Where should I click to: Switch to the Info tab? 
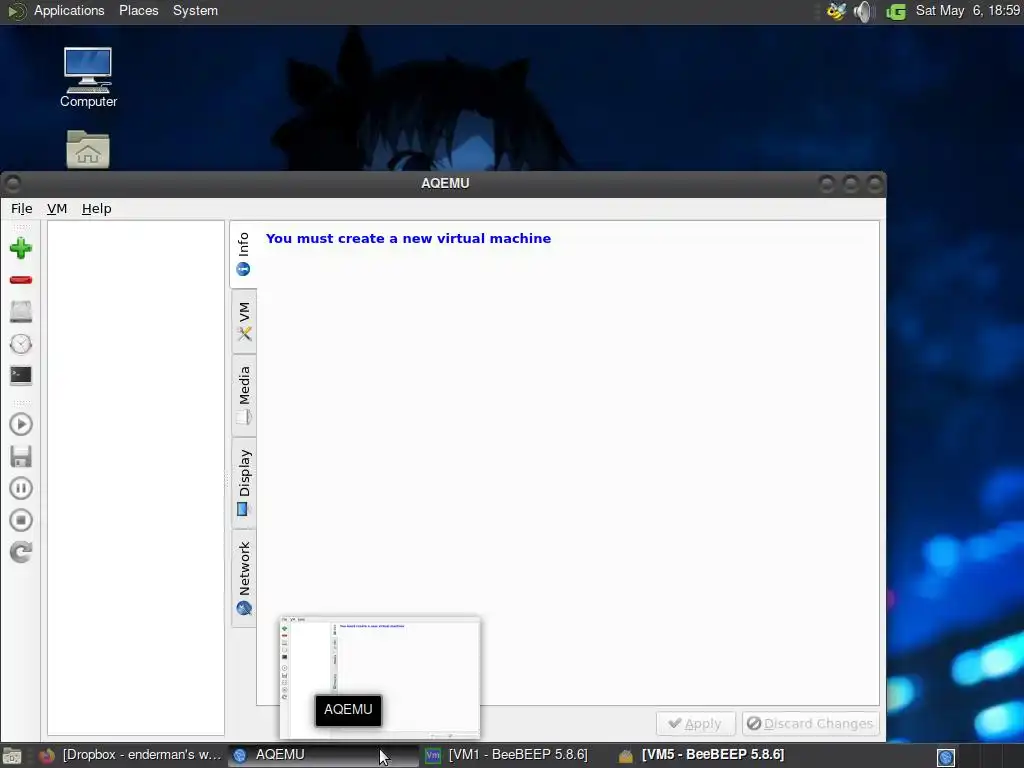pyautogui.click(x=244, y=254)
